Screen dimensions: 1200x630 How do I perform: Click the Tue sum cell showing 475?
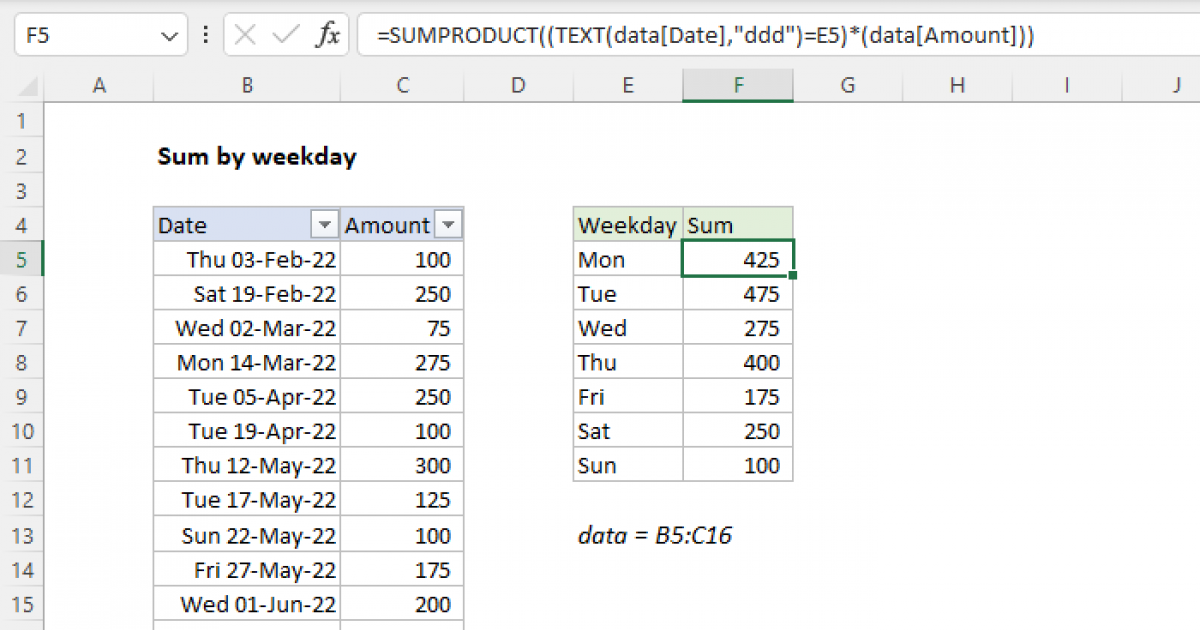(738, 294)
